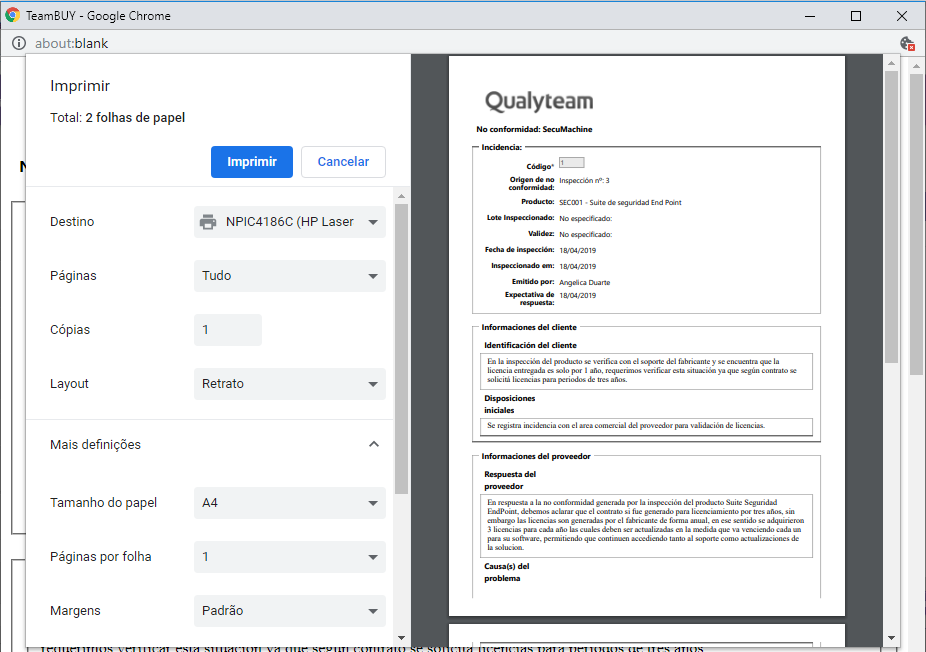
Task: Close the Chrome window
Action: [902, 16]
